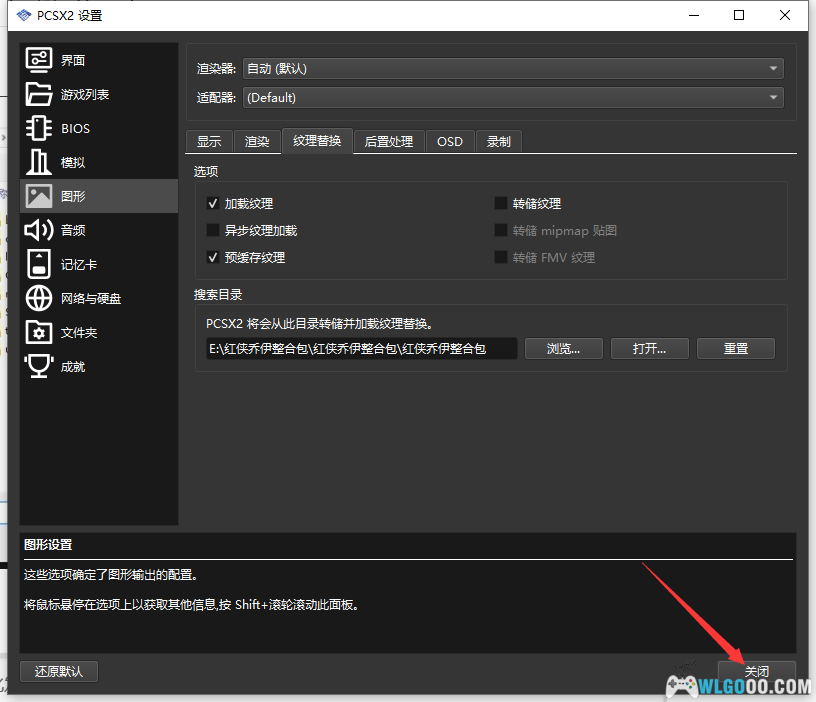Open the 游戏列表 folder icon category
816x702 pixels.
(x=39, y=94)
